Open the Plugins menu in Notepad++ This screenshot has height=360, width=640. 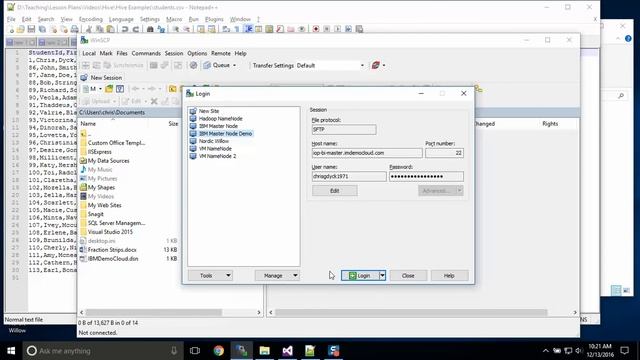(x=214, y=19)
